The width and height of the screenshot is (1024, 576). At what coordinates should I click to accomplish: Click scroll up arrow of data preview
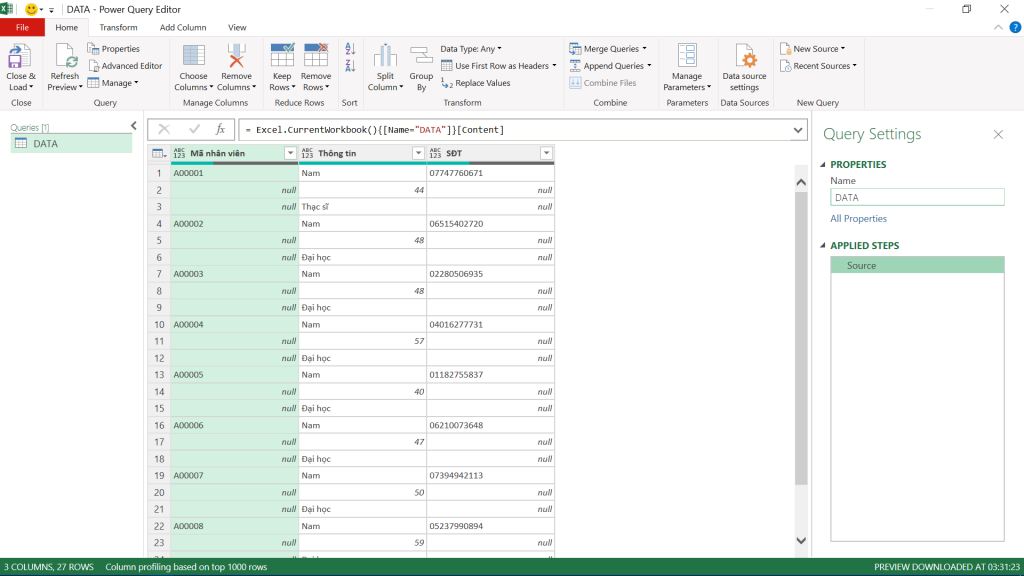(x=801, y=182)
